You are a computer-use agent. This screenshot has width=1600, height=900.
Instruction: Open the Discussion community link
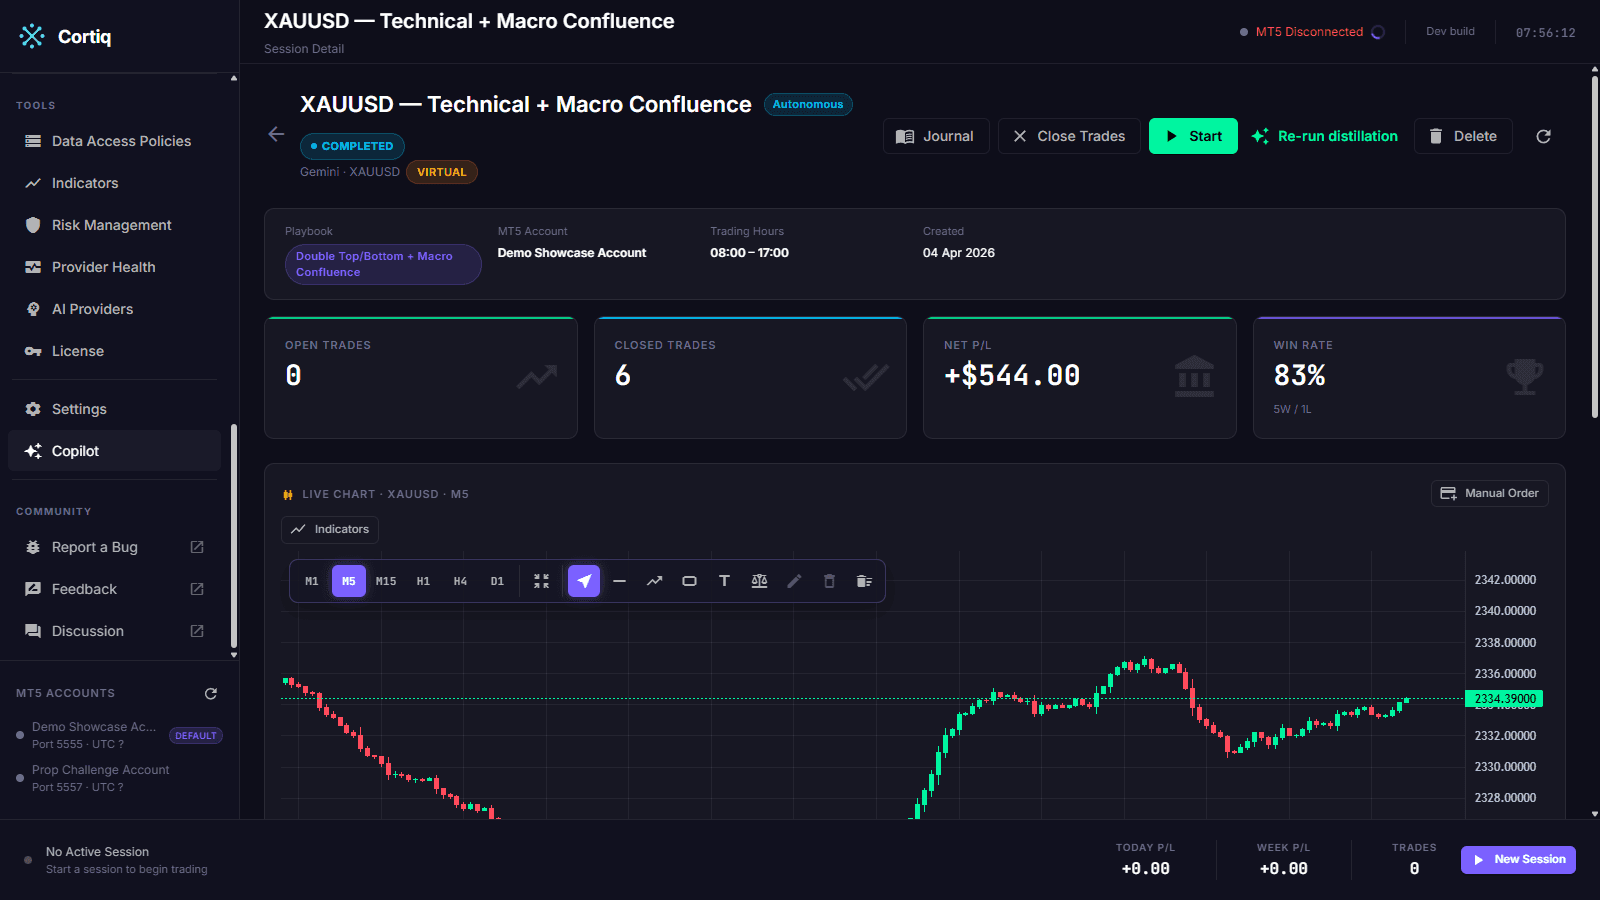pyautogui.click(x=114, y=631)
